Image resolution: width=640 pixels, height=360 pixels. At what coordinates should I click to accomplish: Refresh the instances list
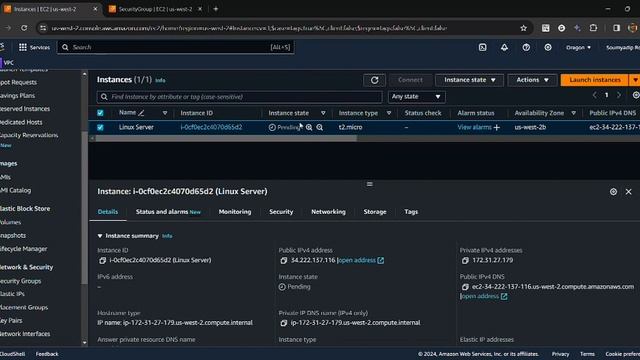pos(374,80)
